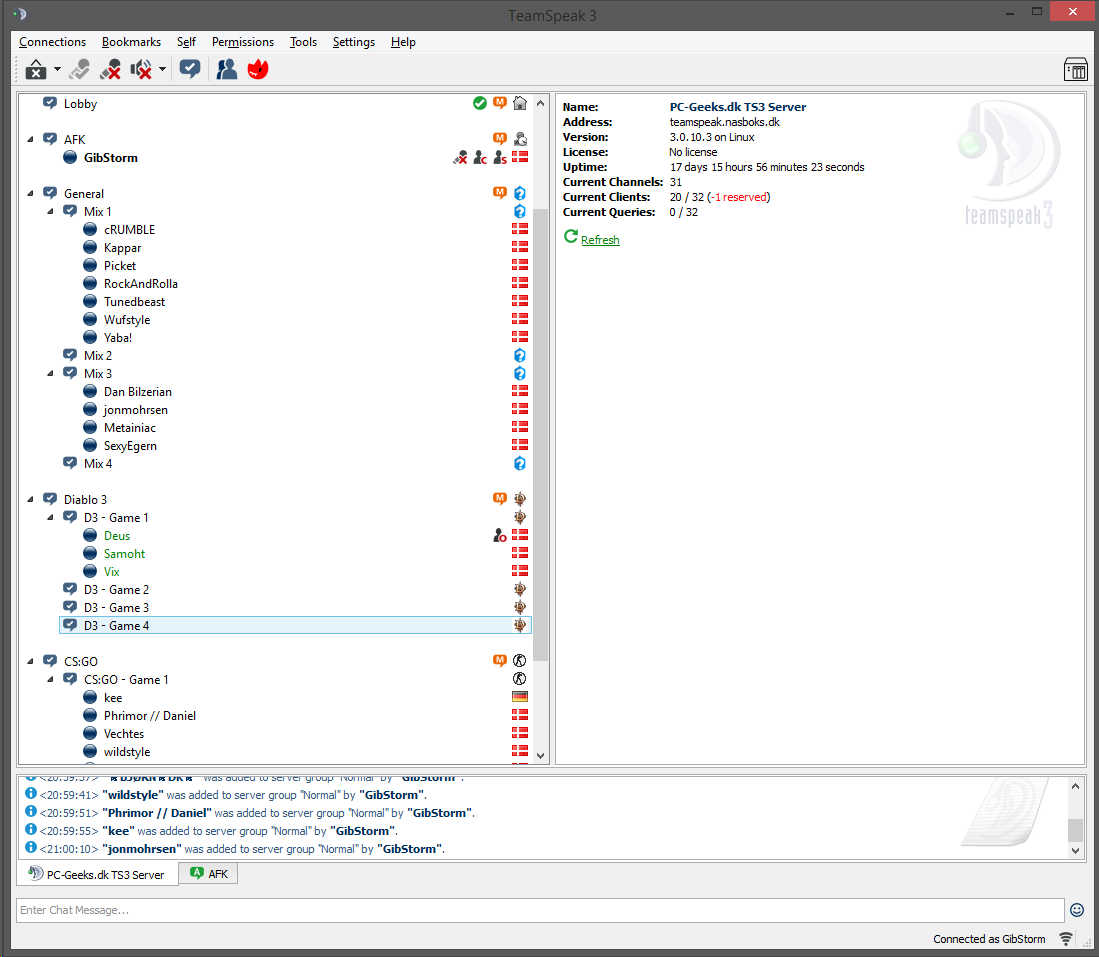Viewport: 1099px width, 957px height.
Task: Click Deus's client group icon
Action: point(500,535)
